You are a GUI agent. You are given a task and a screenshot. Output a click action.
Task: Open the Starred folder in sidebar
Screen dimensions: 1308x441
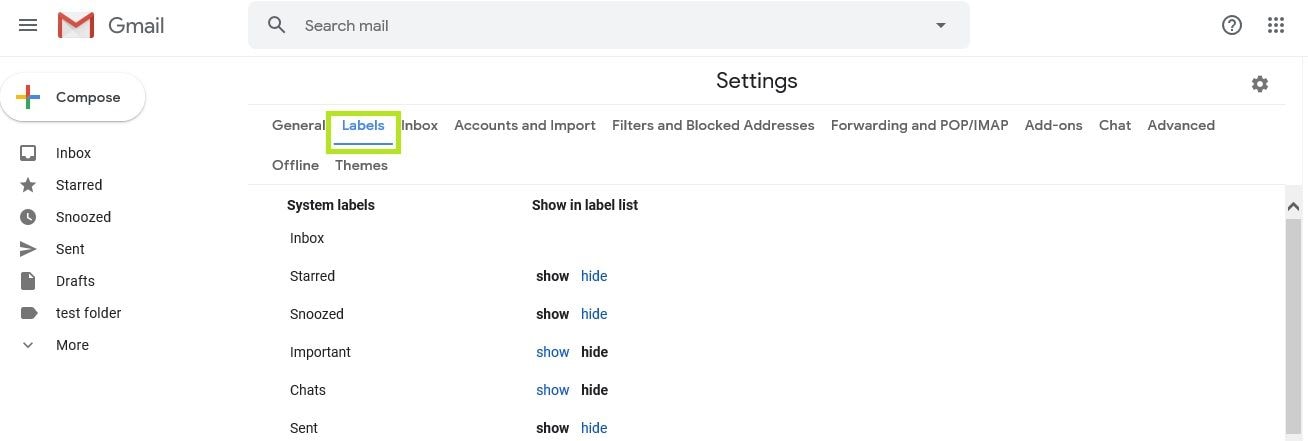(x=78, y=185)
